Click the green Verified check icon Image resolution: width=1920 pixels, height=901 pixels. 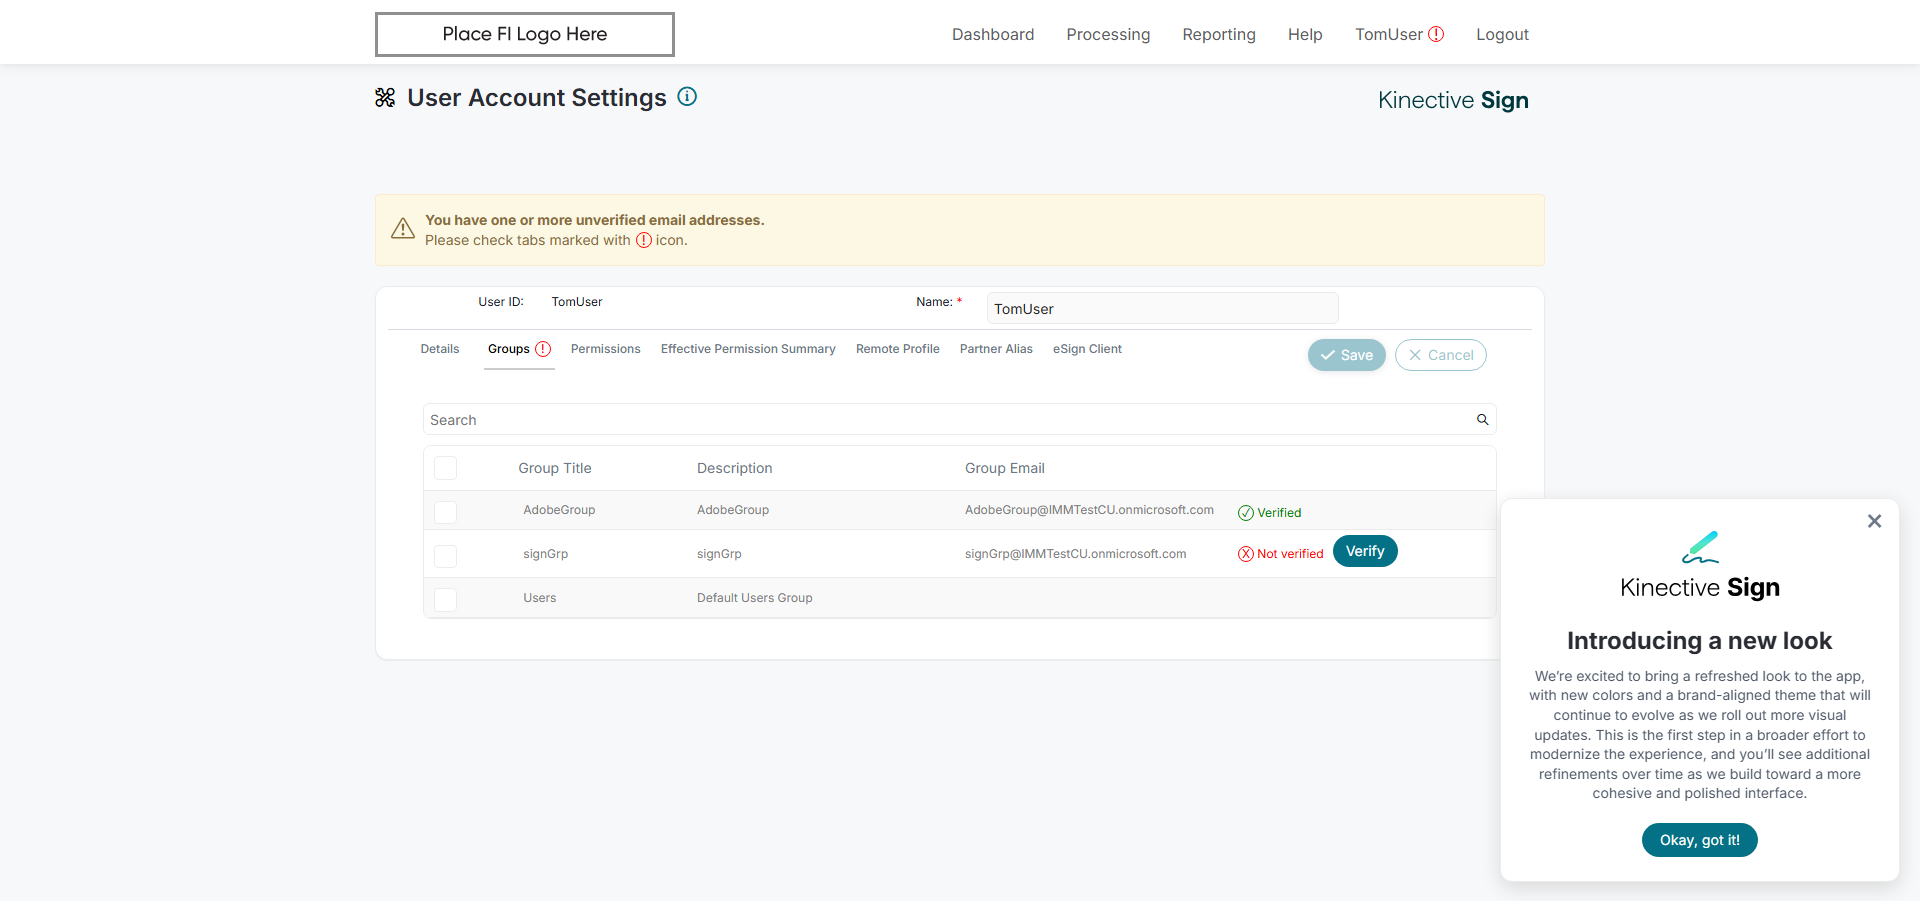click(1246, 513)
